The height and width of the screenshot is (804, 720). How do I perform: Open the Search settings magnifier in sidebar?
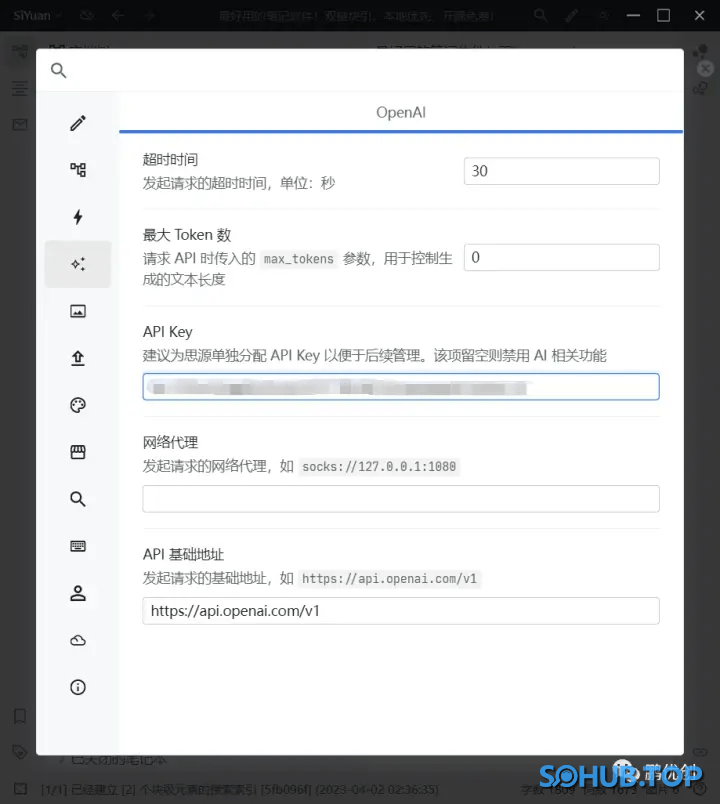click(x=78, y=499)
